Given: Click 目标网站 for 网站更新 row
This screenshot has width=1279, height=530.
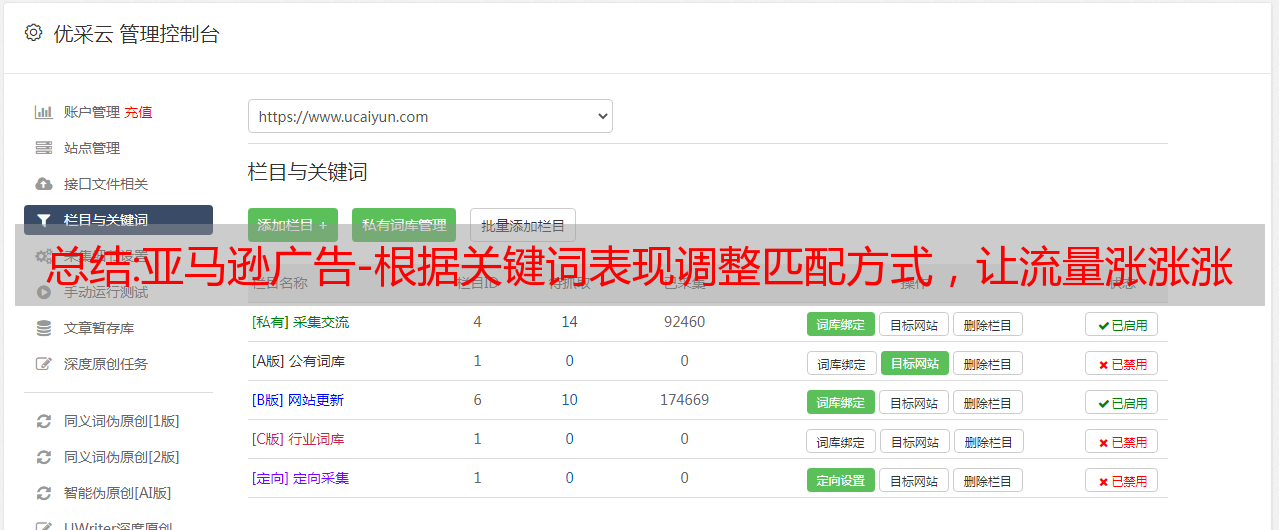Looking at the screenshot, I should pyautogui.click(x=914, y=402).
